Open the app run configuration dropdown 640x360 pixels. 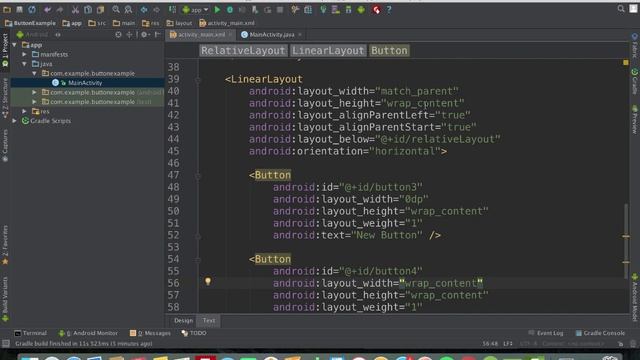195,9
